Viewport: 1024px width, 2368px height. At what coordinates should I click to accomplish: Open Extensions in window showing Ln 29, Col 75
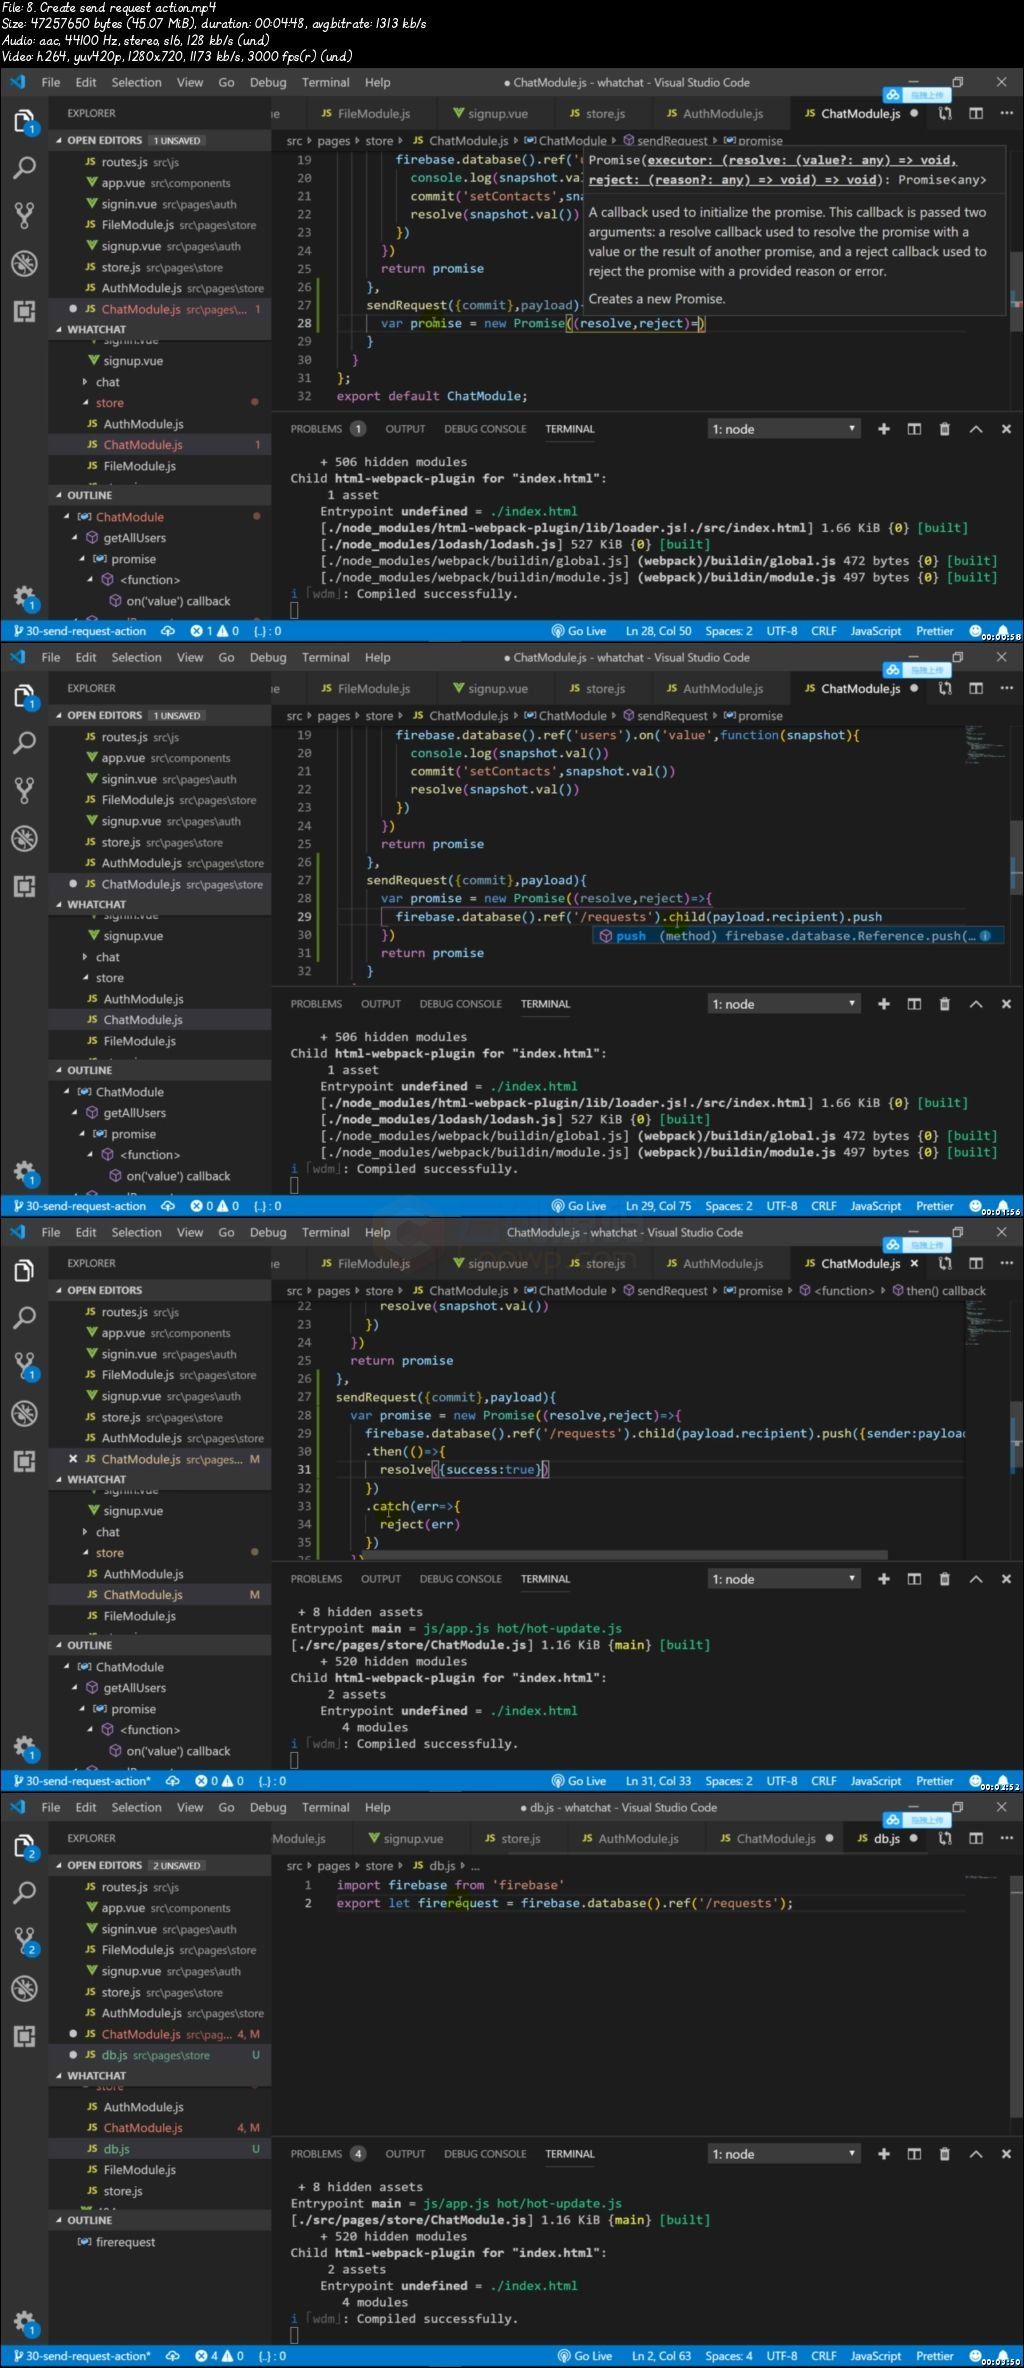(24, 886)
